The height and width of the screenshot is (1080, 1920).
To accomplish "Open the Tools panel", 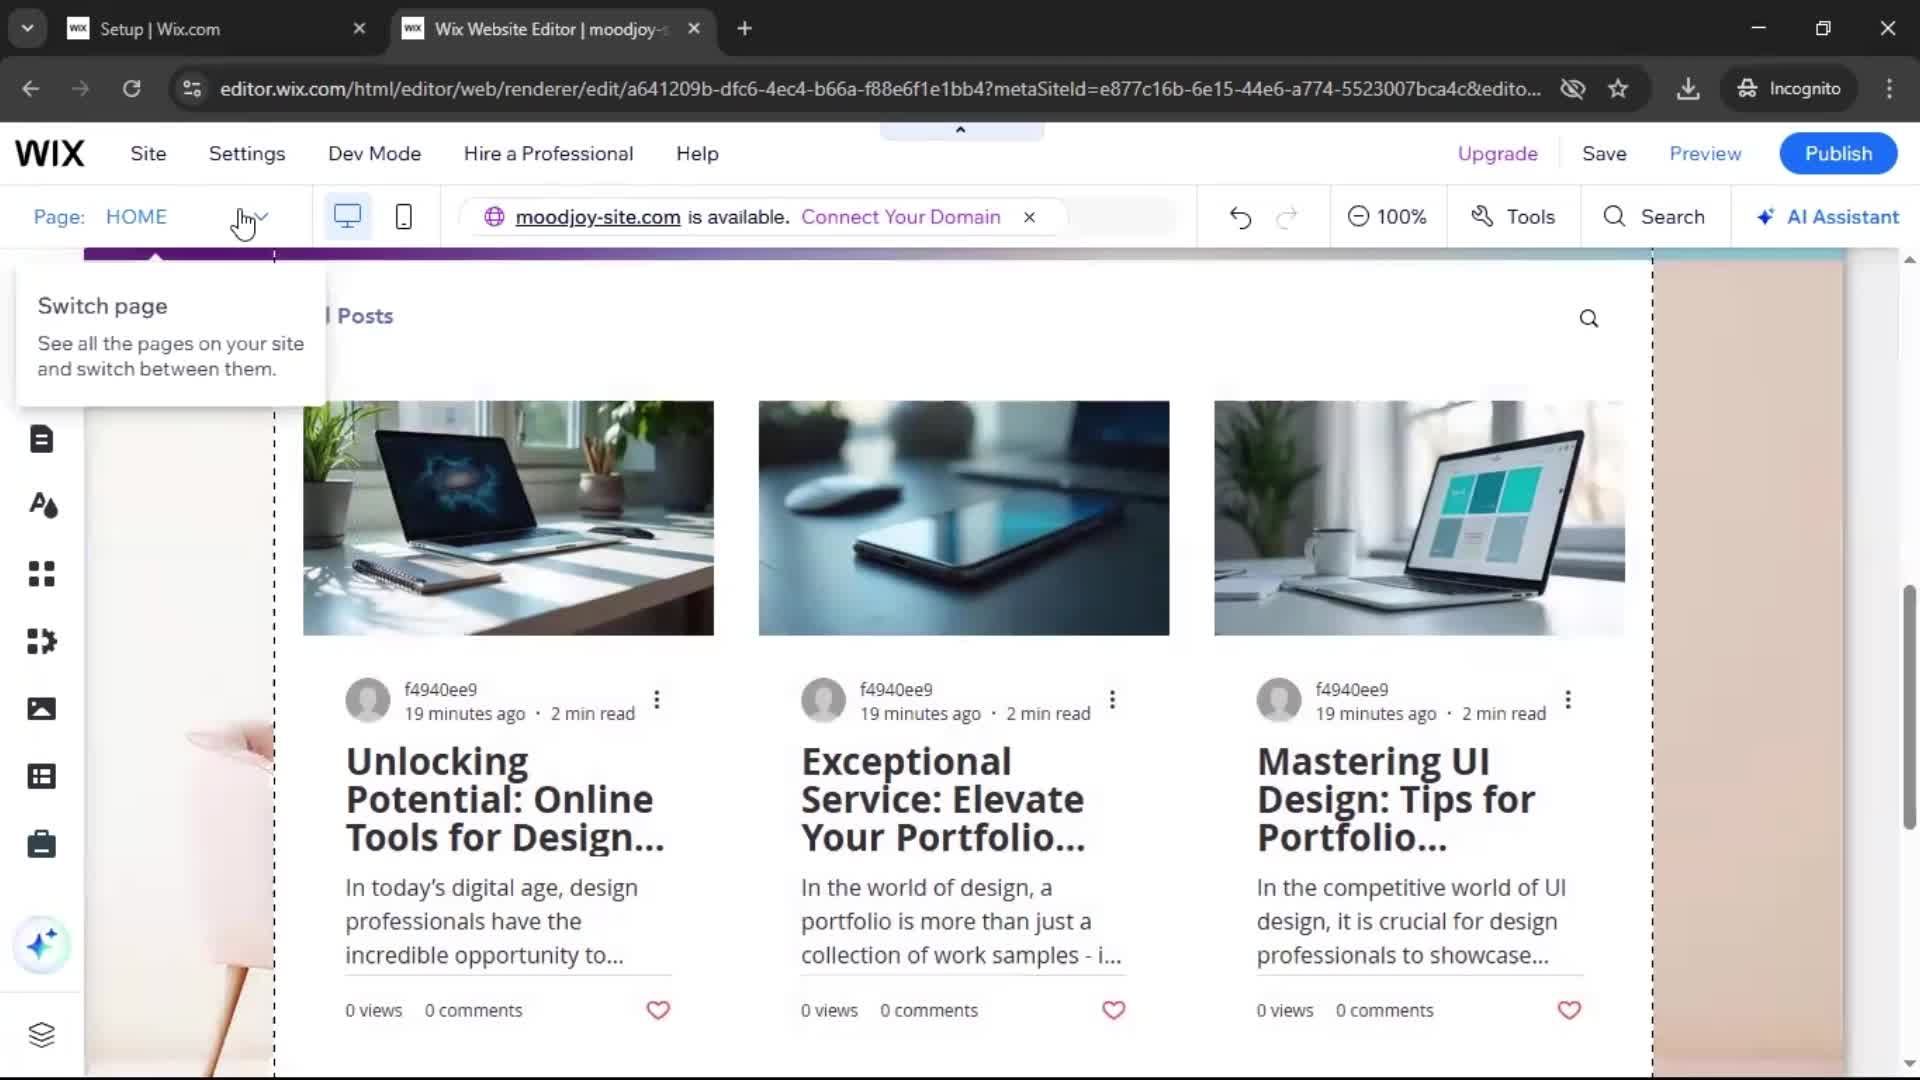I will (x=1513, y=217).
